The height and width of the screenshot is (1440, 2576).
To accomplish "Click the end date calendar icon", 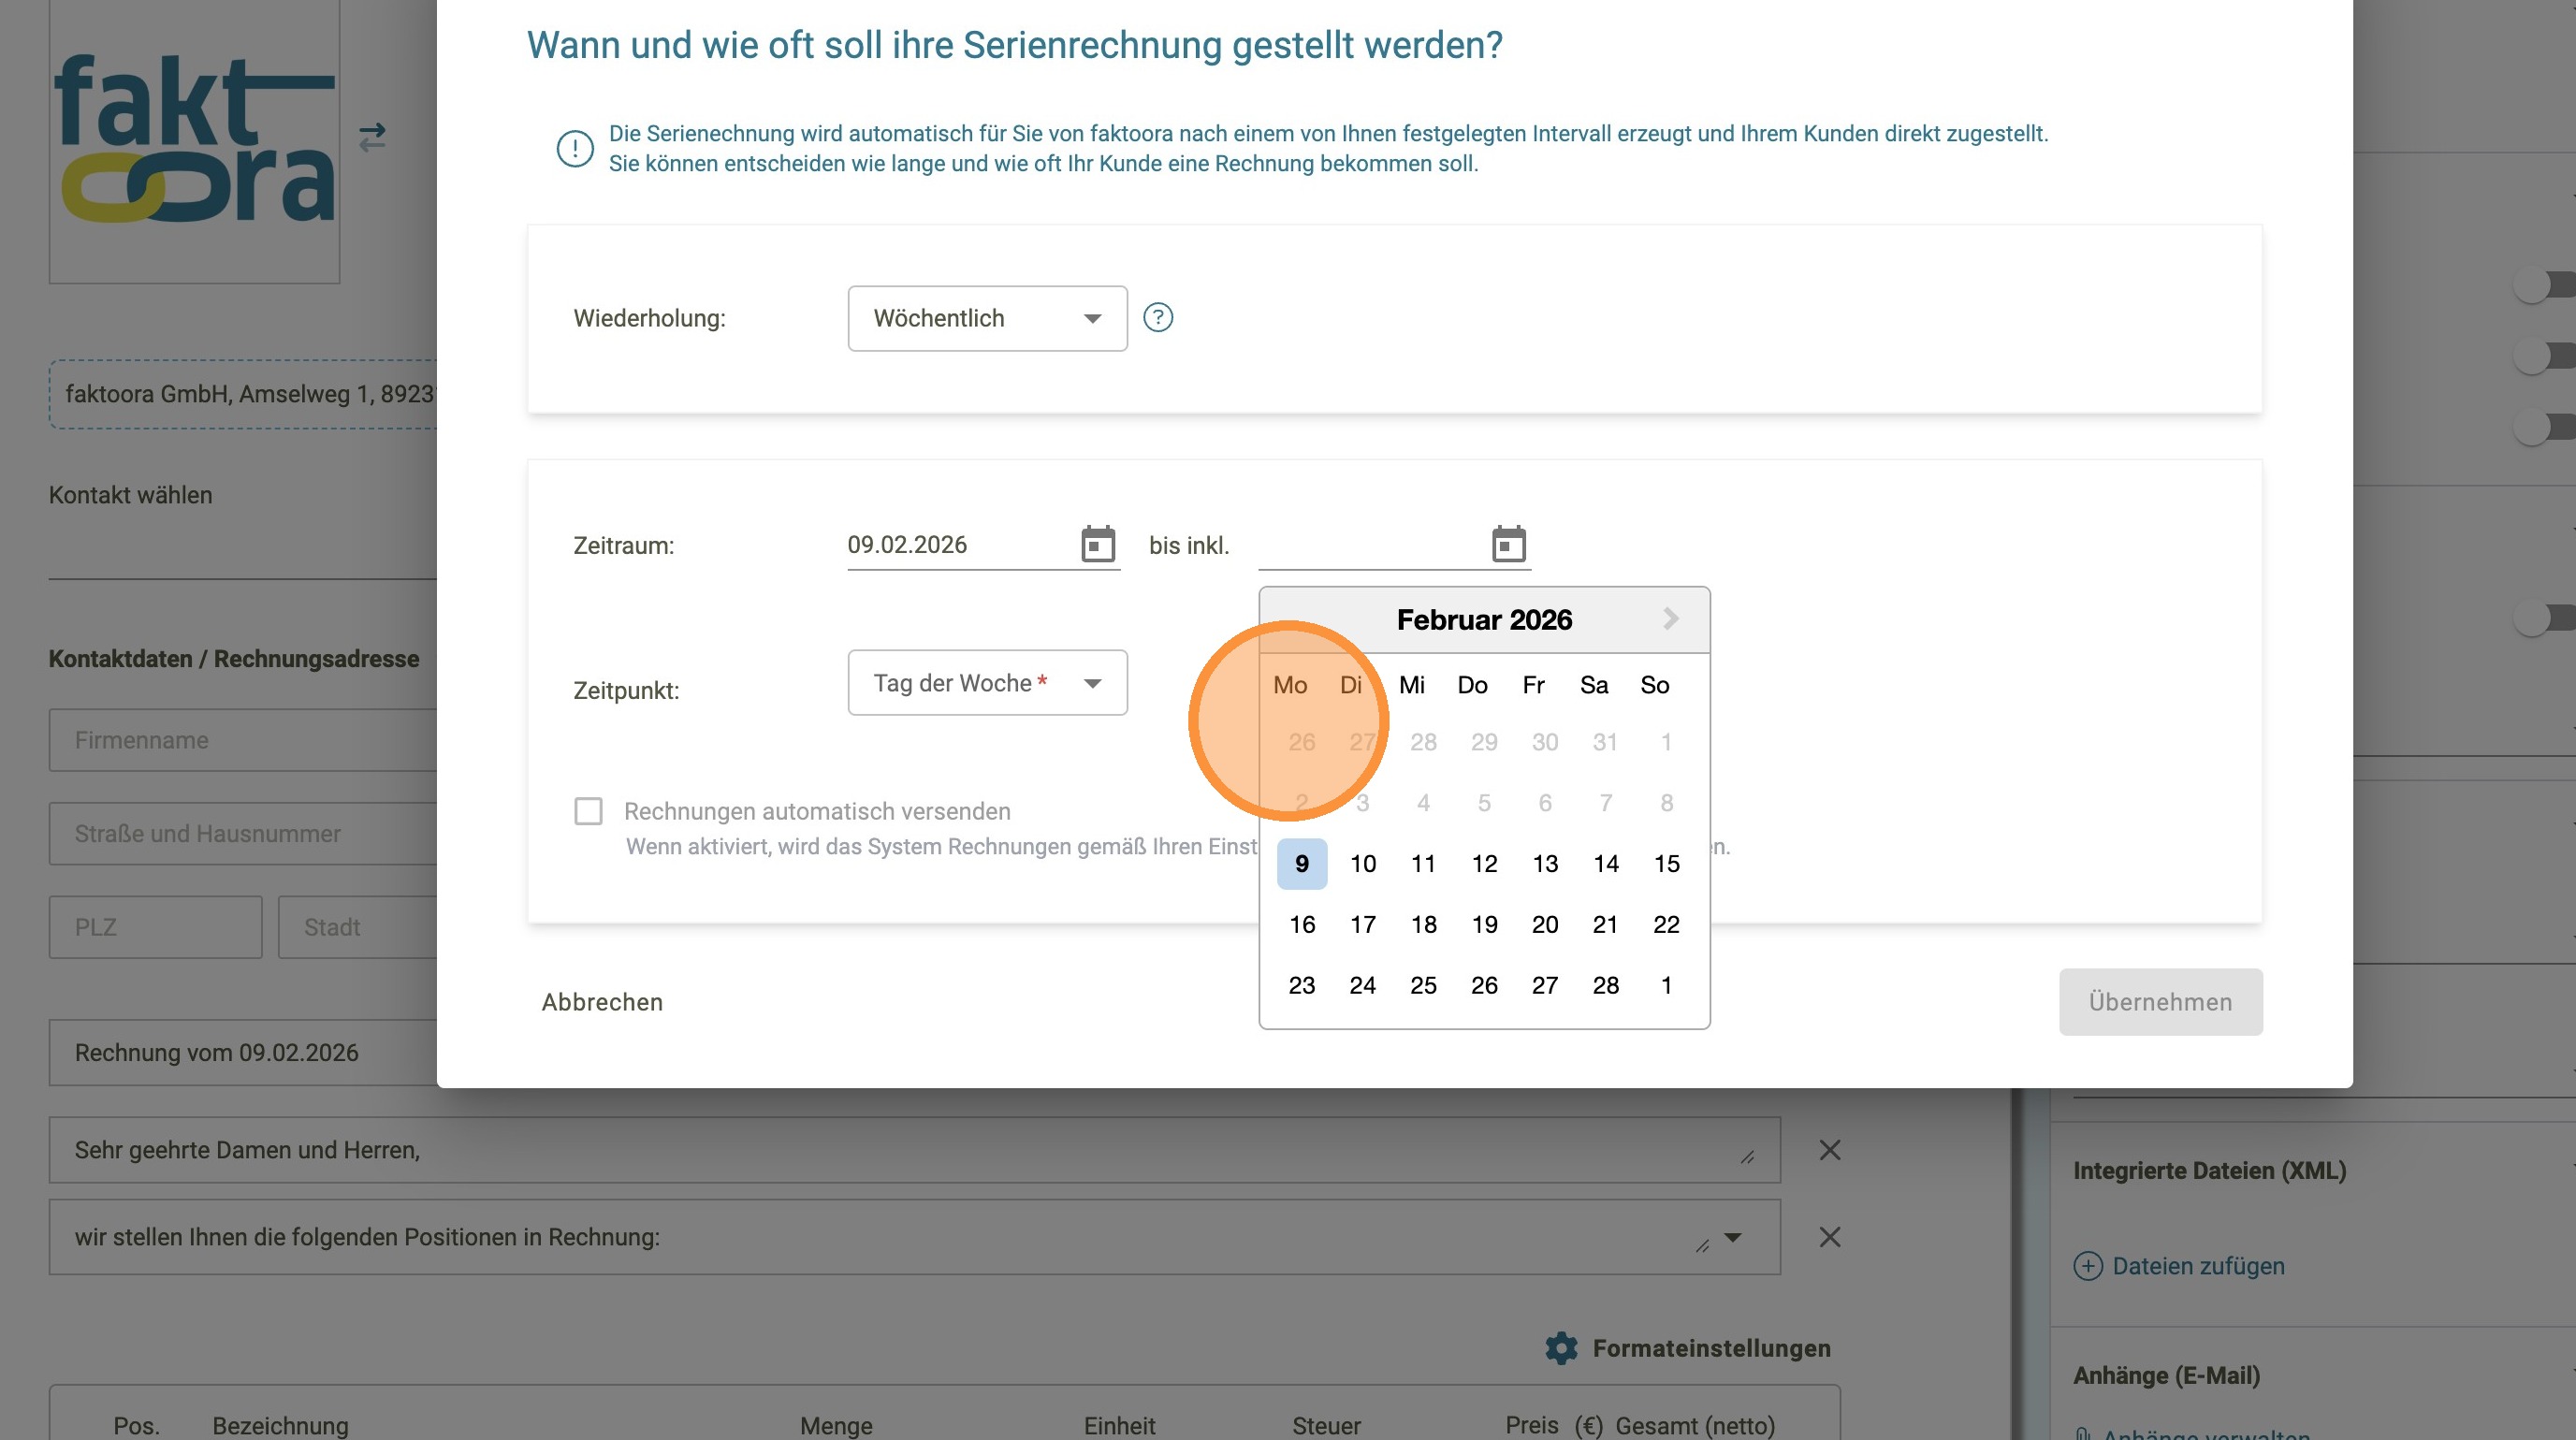I will coord(1508,545).
